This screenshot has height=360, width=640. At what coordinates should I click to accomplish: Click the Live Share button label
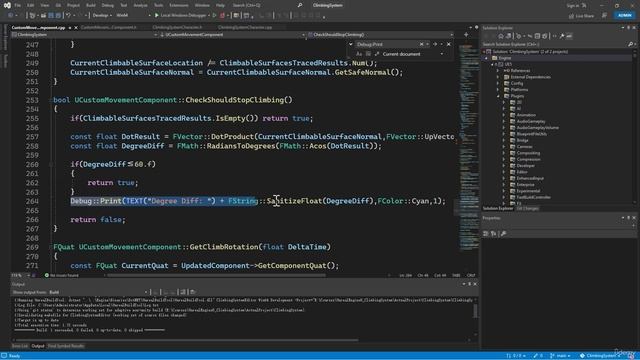(x=584, y=16)
